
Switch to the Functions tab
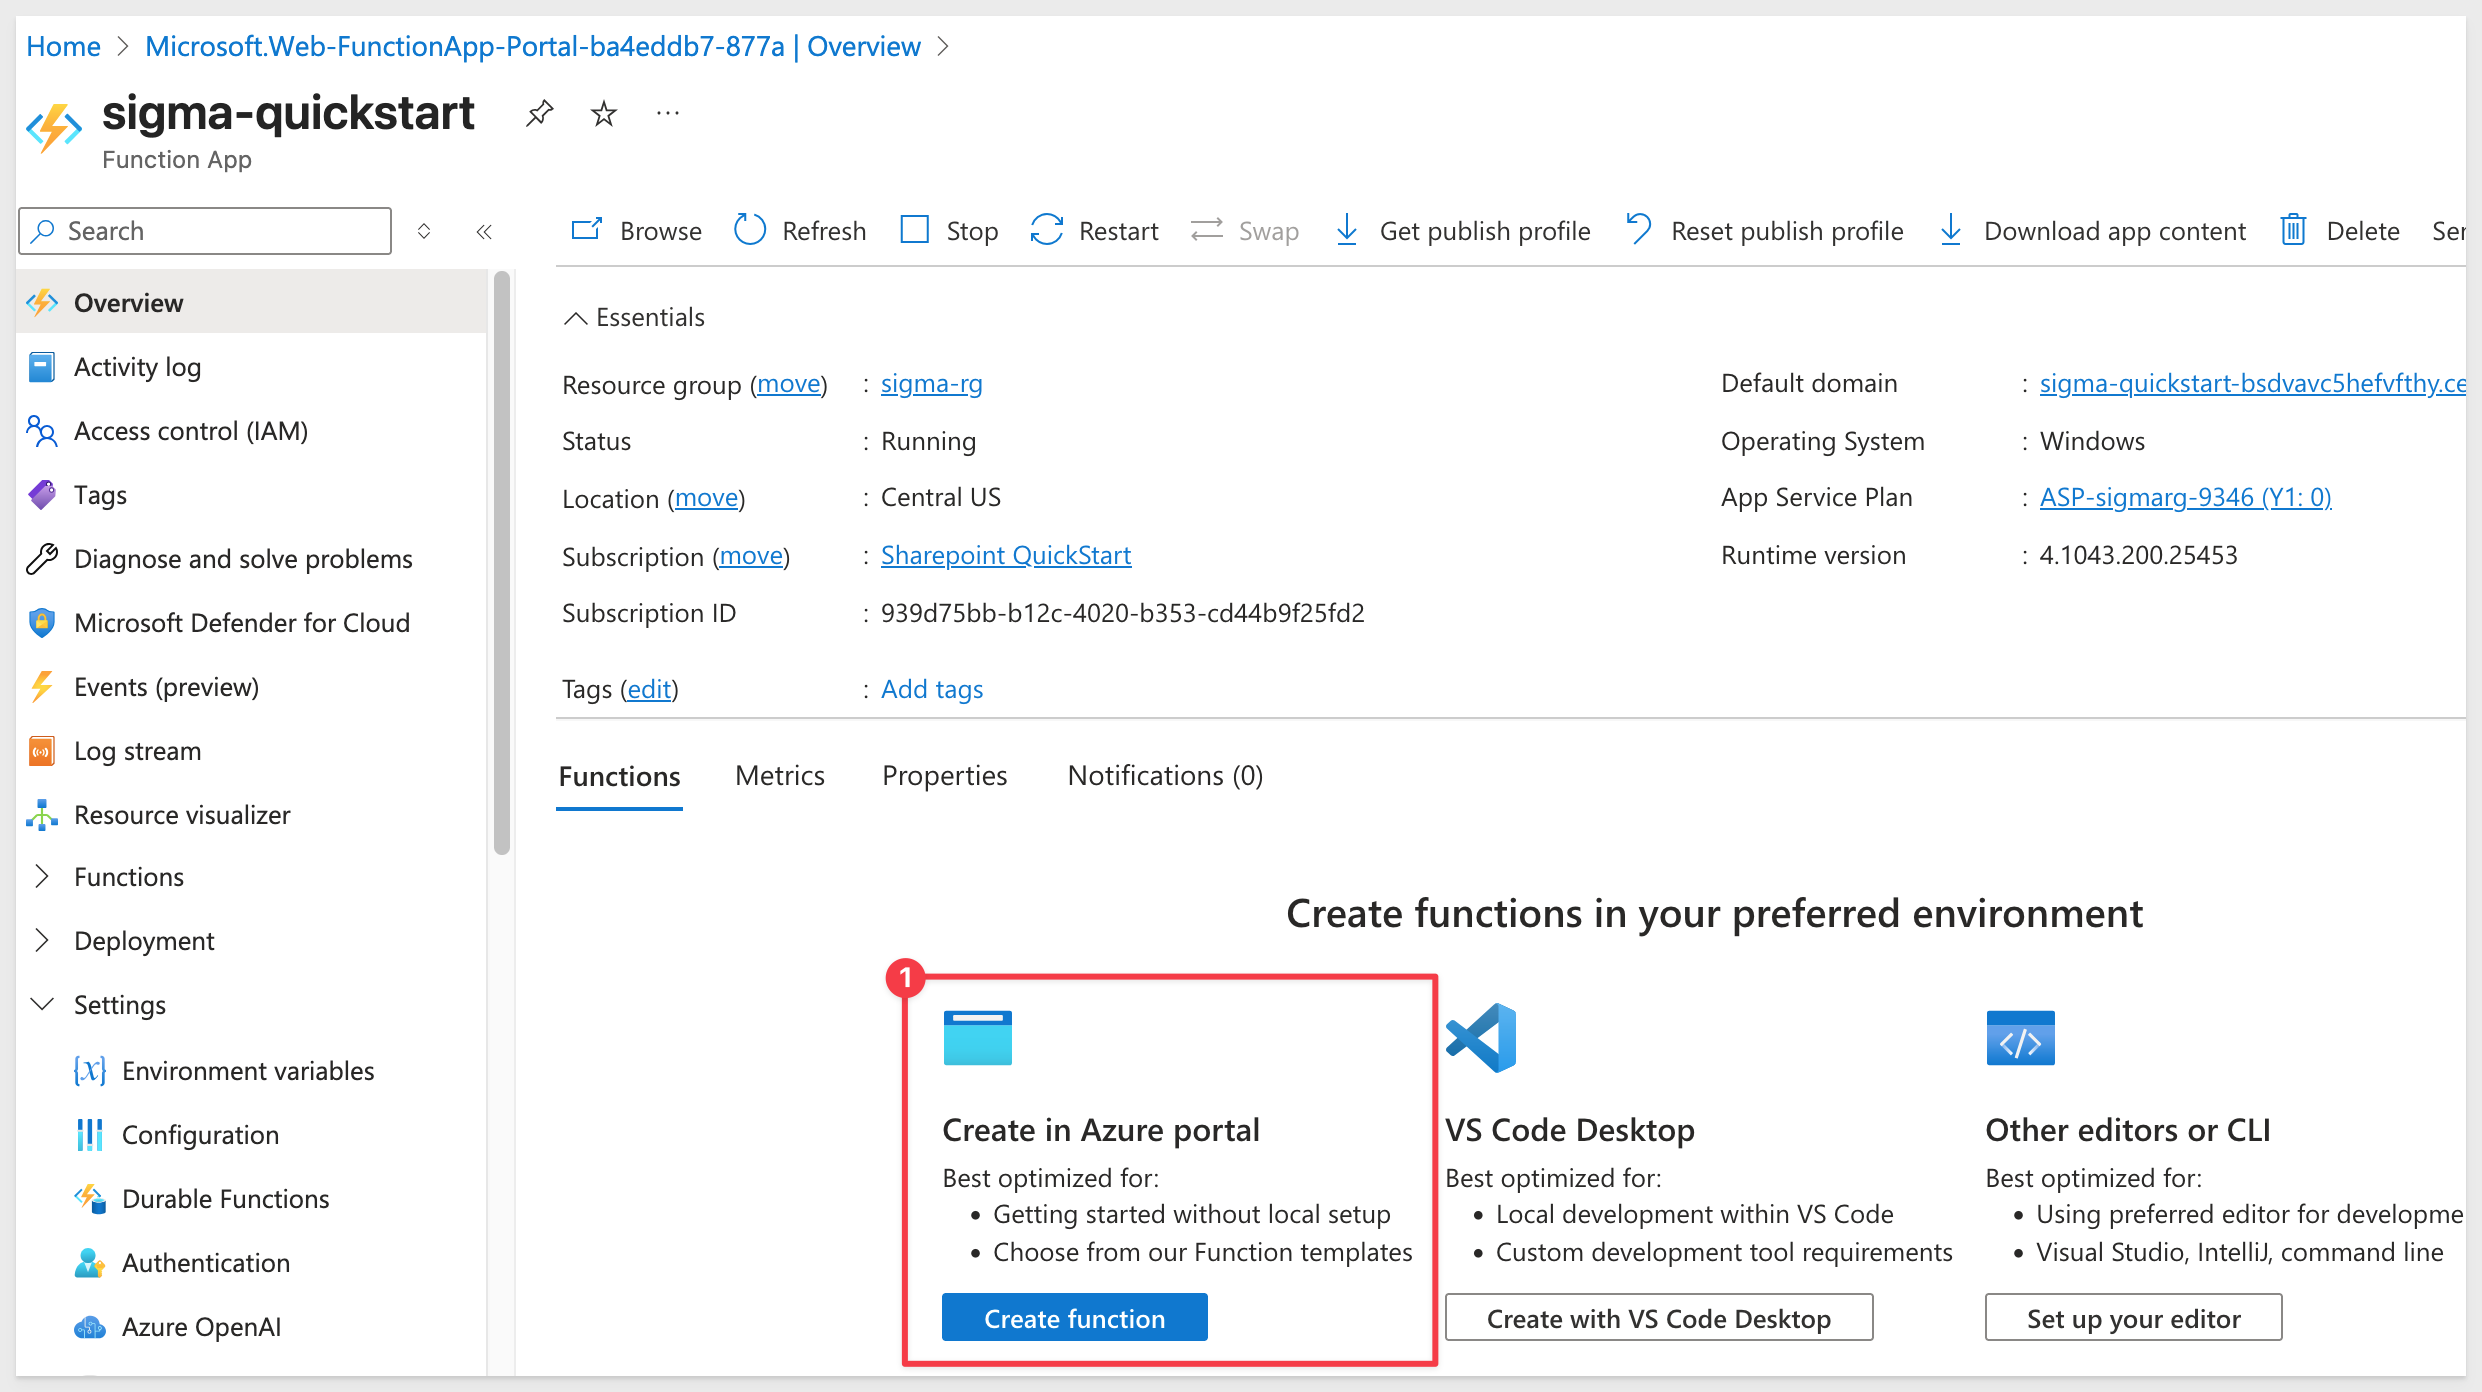coord(619,777)
